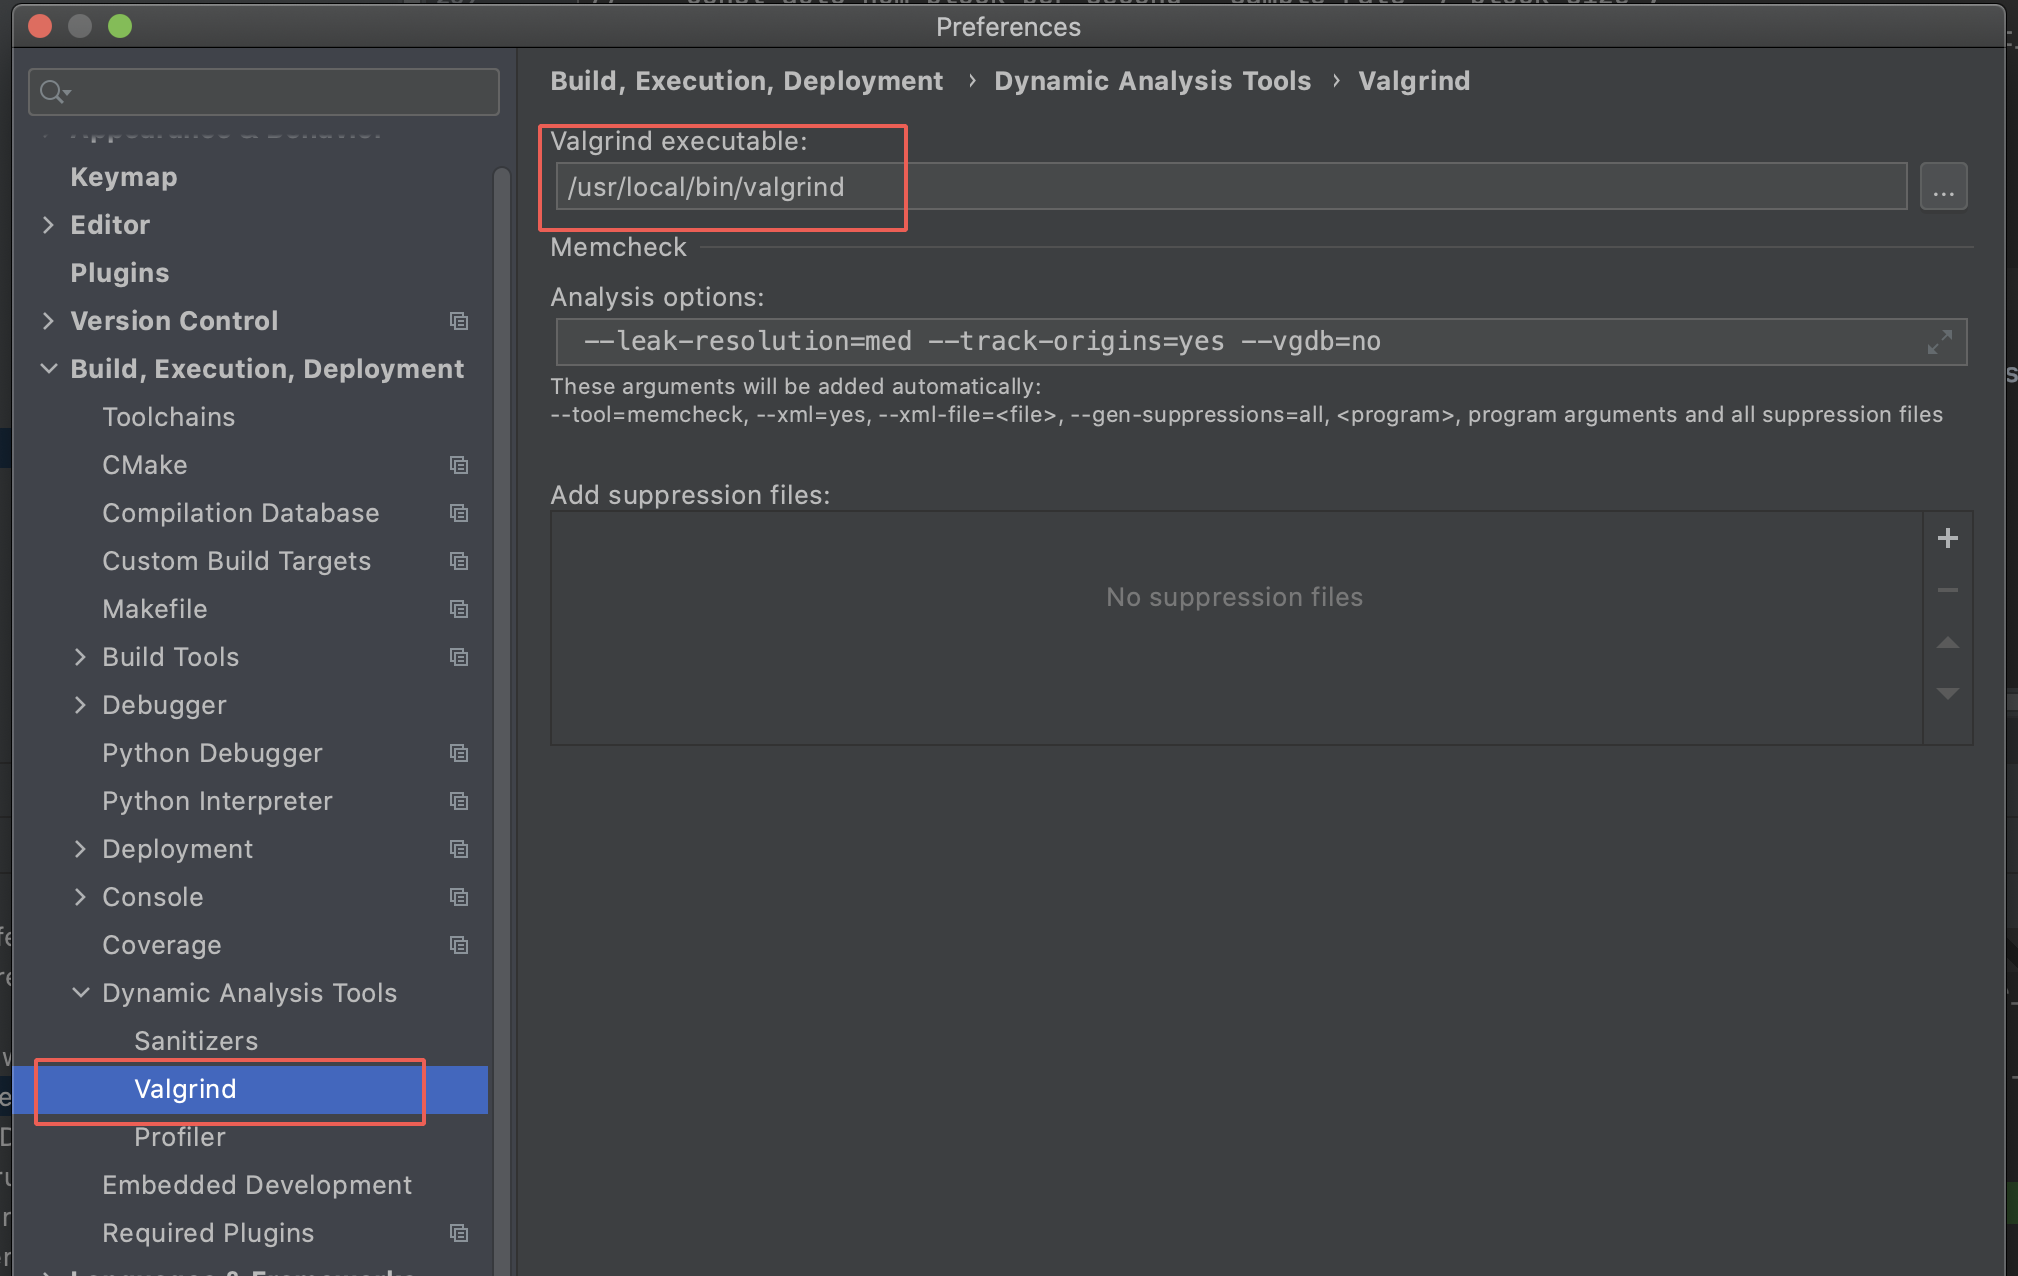Click the settings search field
This screenshot has height=1276, width=2018.
pos(264,92)
